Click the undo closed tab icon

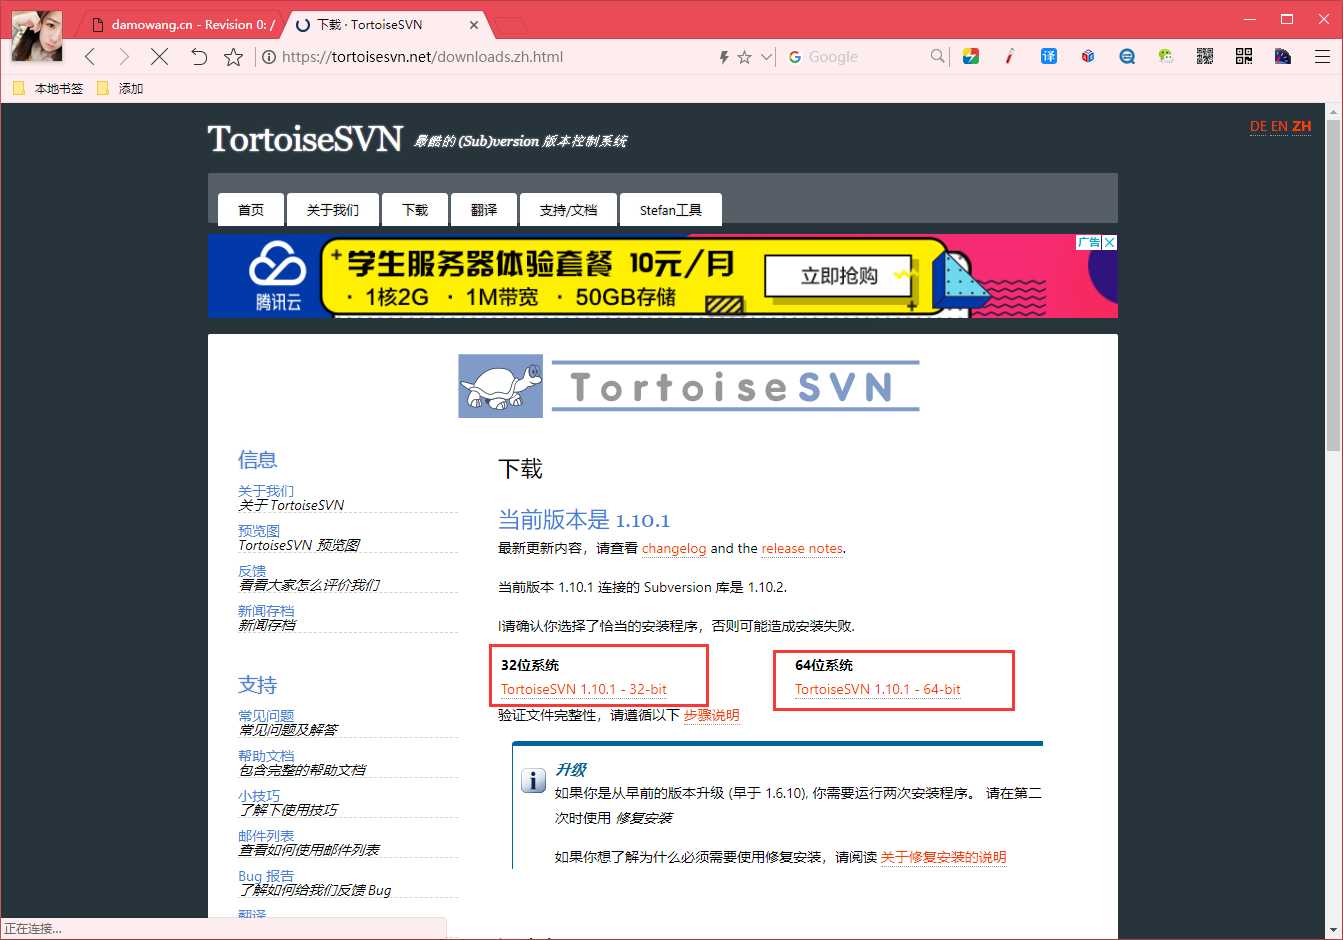tap(198, 57)
